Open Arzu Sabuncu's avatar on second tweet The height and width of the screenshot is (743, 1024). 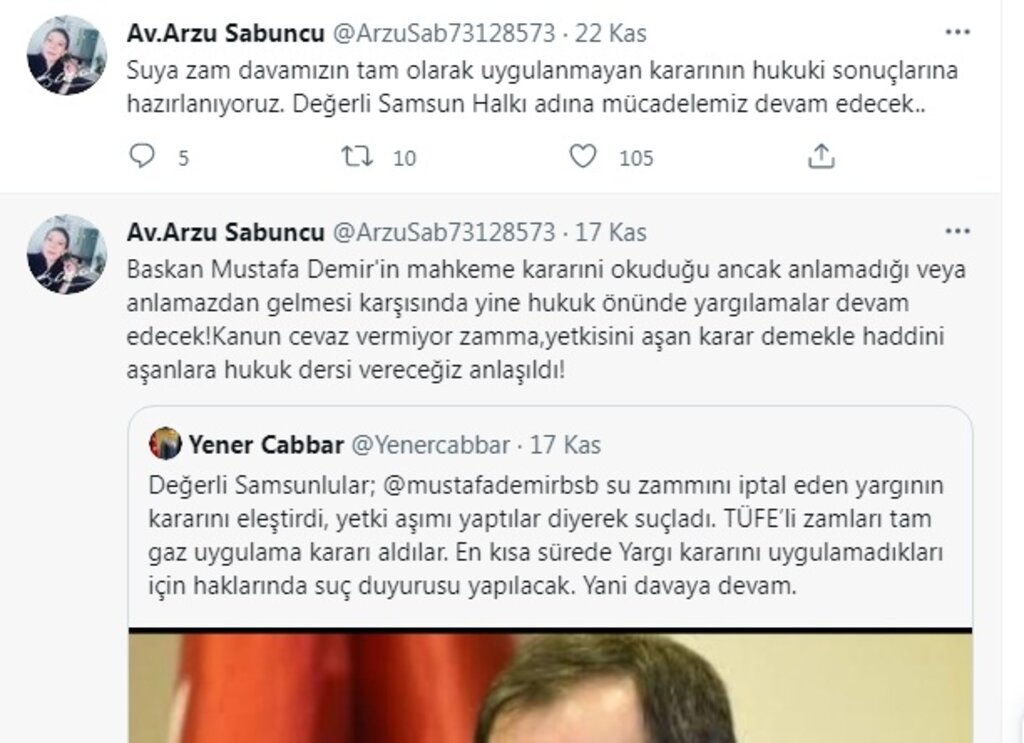click(67, 254)
